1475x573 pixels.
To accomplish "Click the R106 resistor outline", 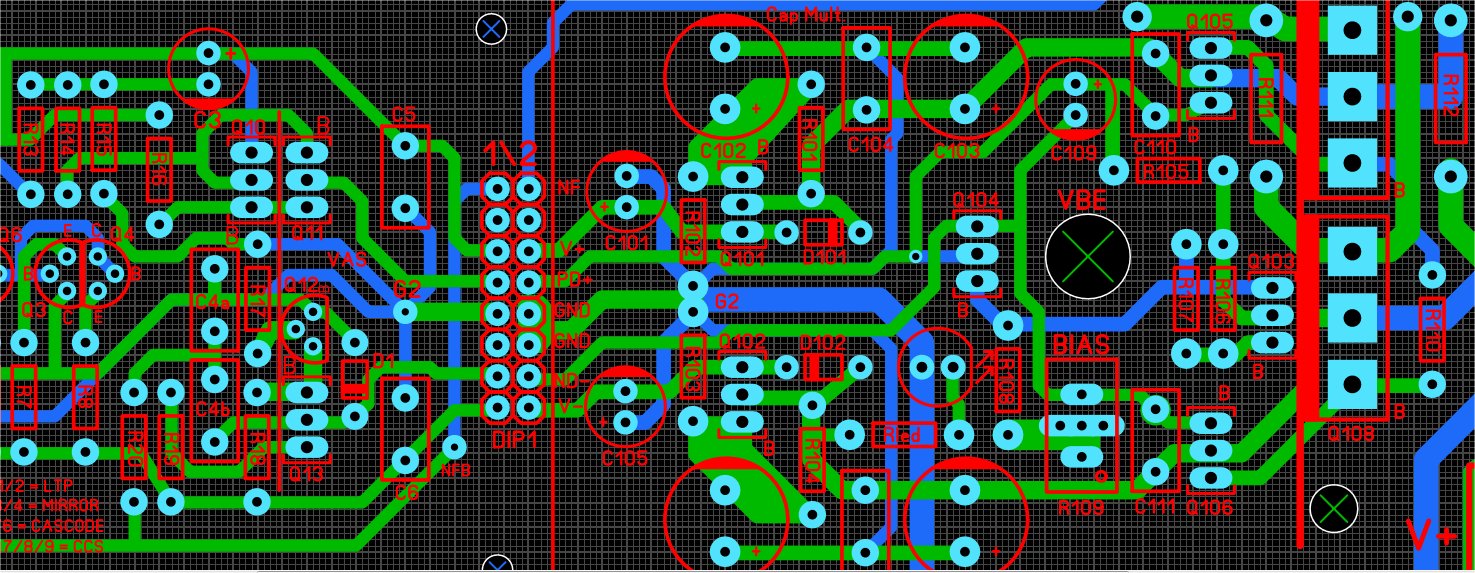I will coord(1222,299).
